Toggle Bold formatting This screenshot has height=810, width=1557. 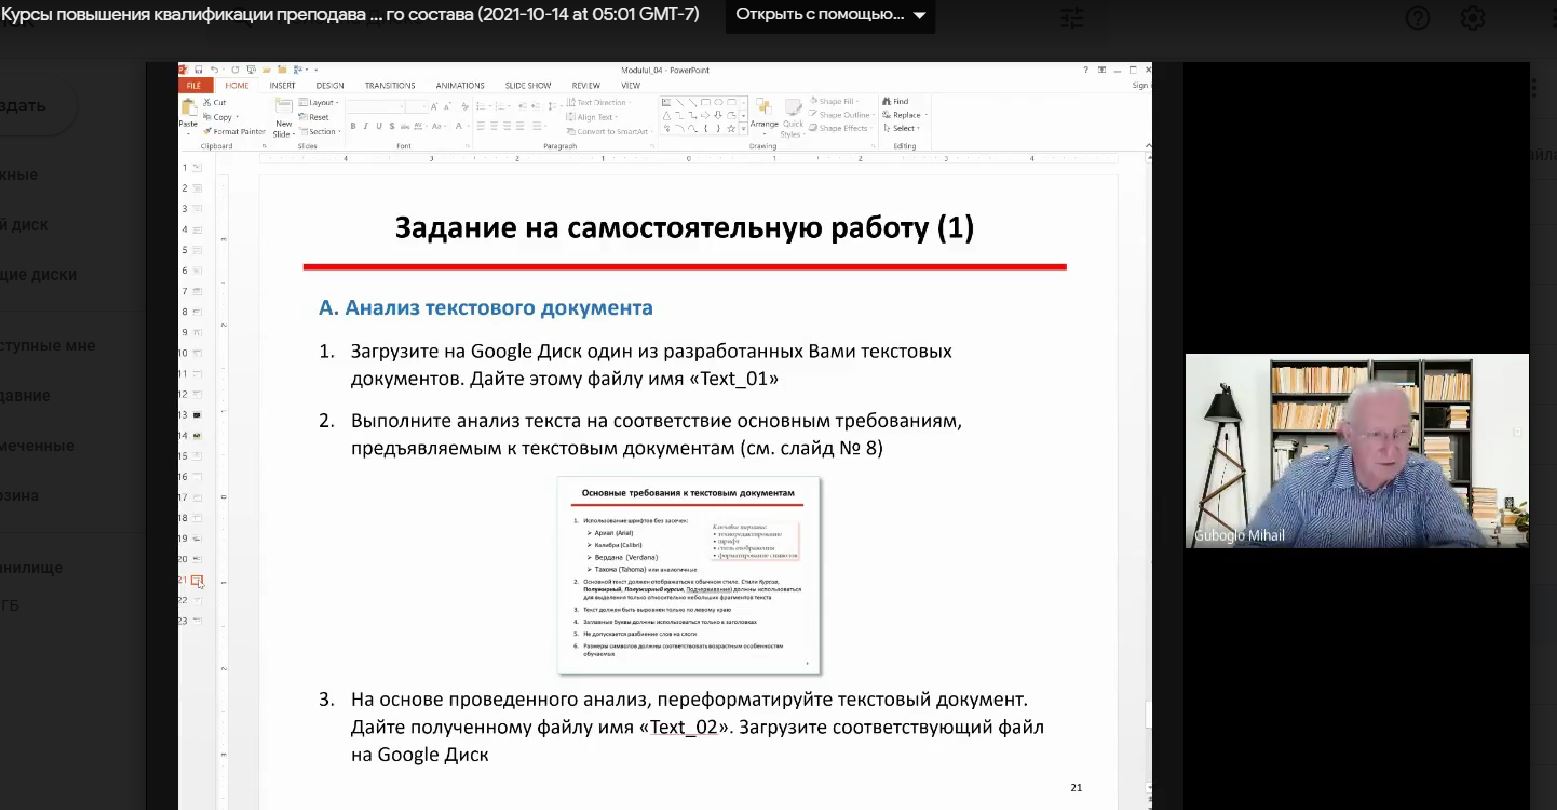353,126
